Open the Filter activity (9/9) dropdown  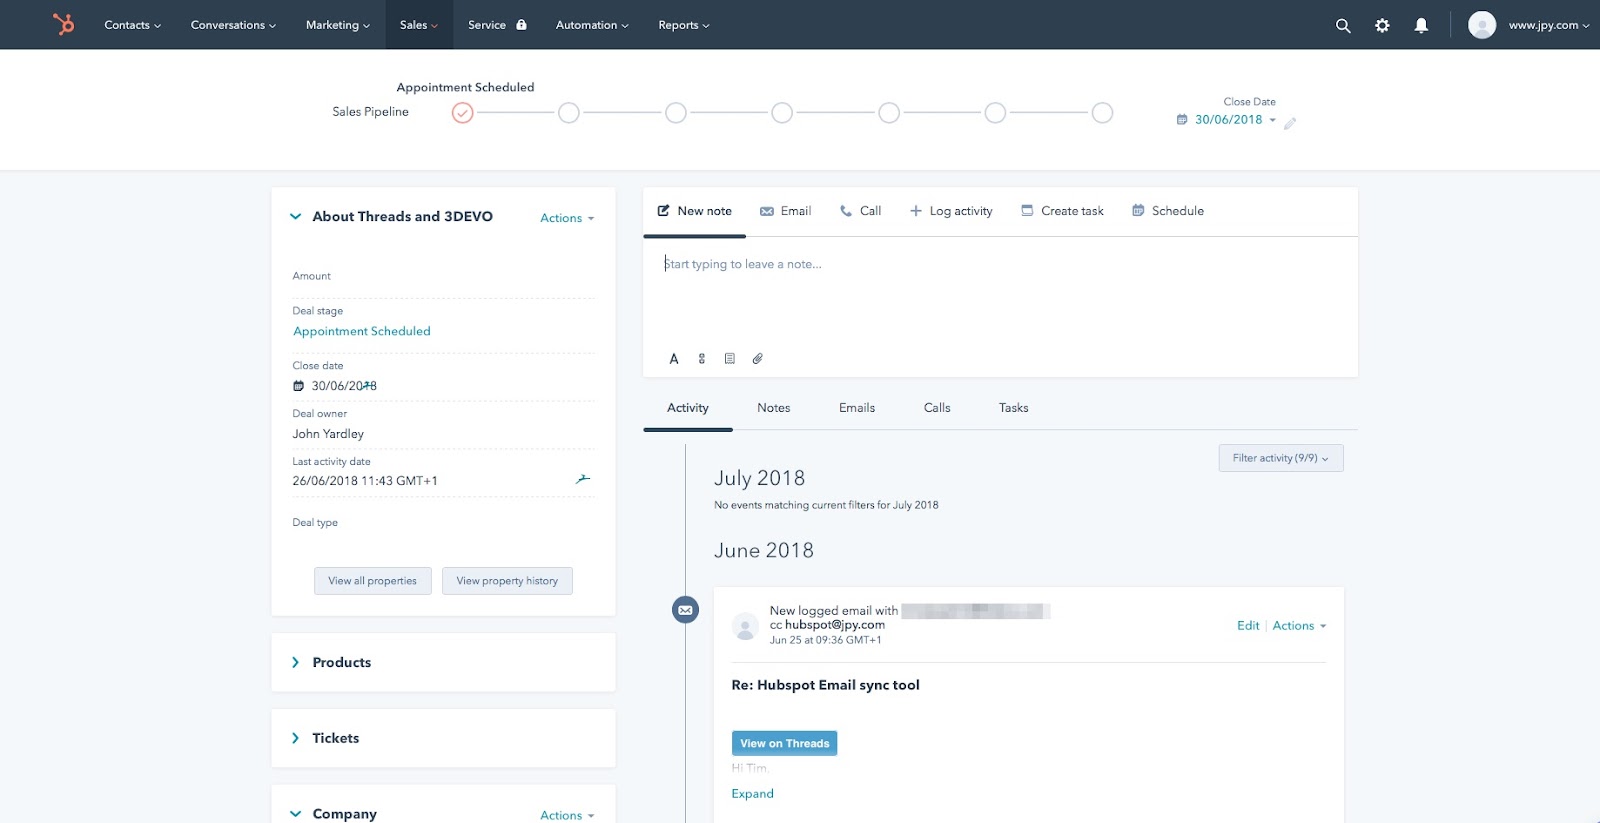(x=1281, y=458)
